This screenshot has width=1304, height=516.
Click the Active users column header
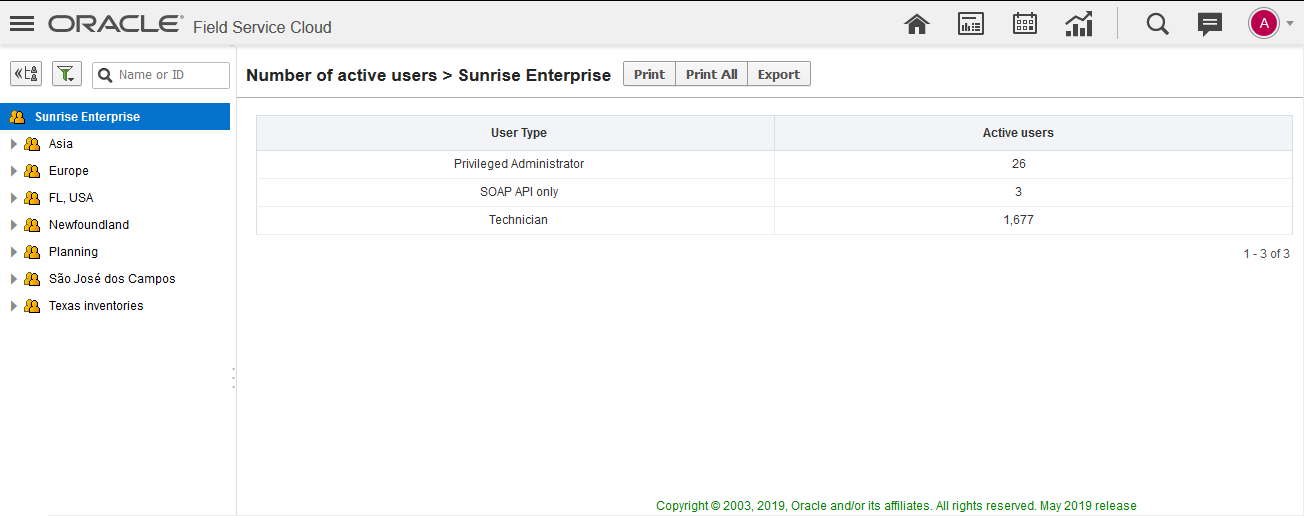(1034, 133)
